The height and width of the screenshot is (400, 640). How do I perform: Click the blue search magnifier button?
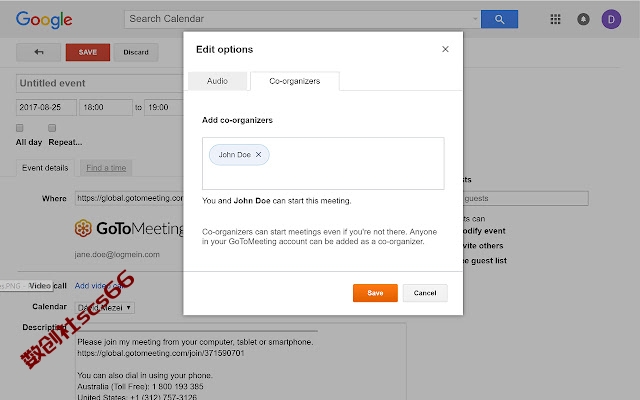(x=499, y=19)
